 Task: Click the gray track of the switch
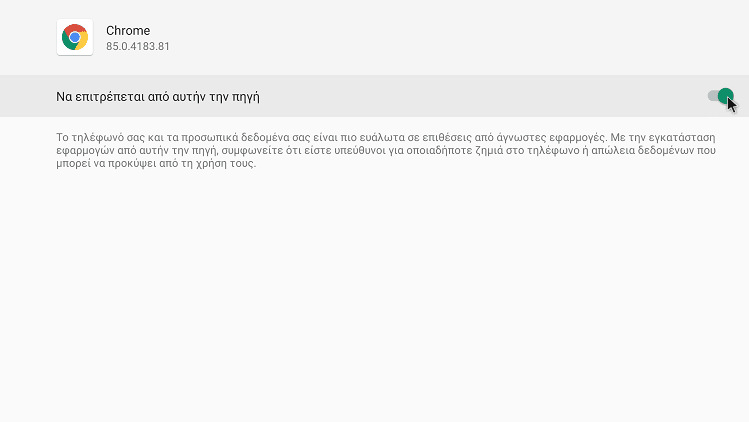(712, 96)
